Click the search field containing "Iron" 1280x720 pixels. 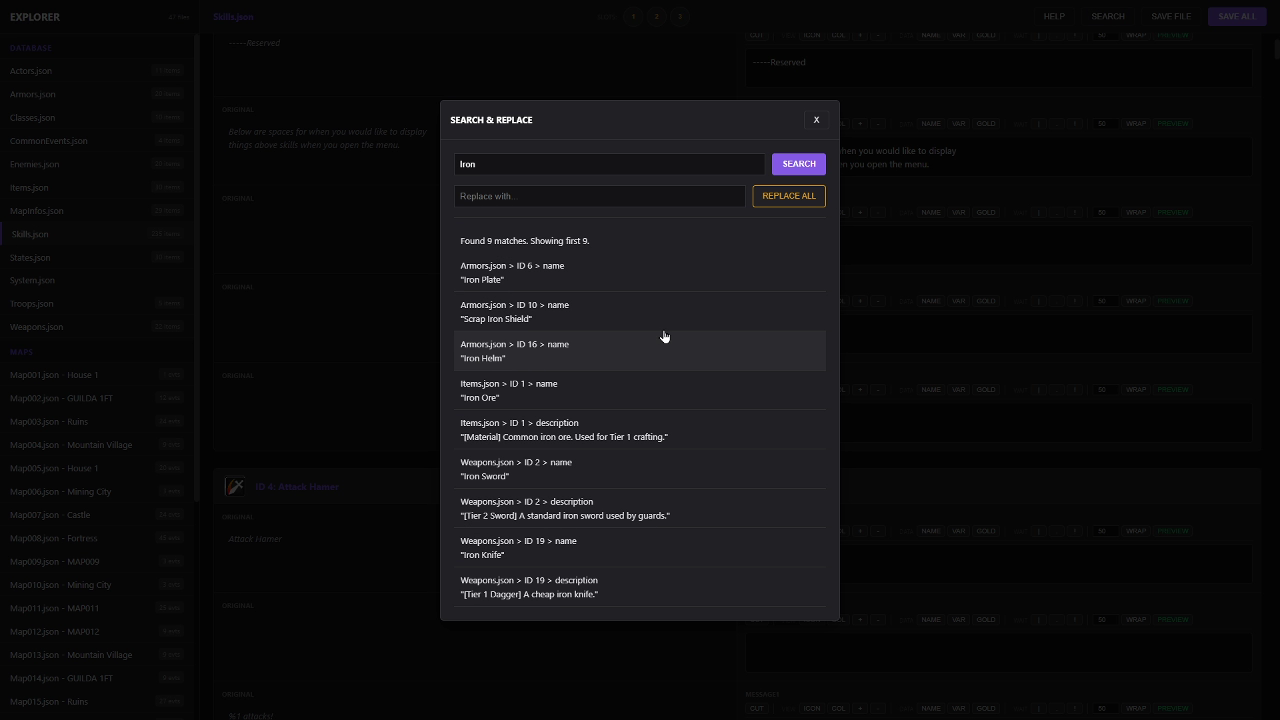[x=610, y=164]
